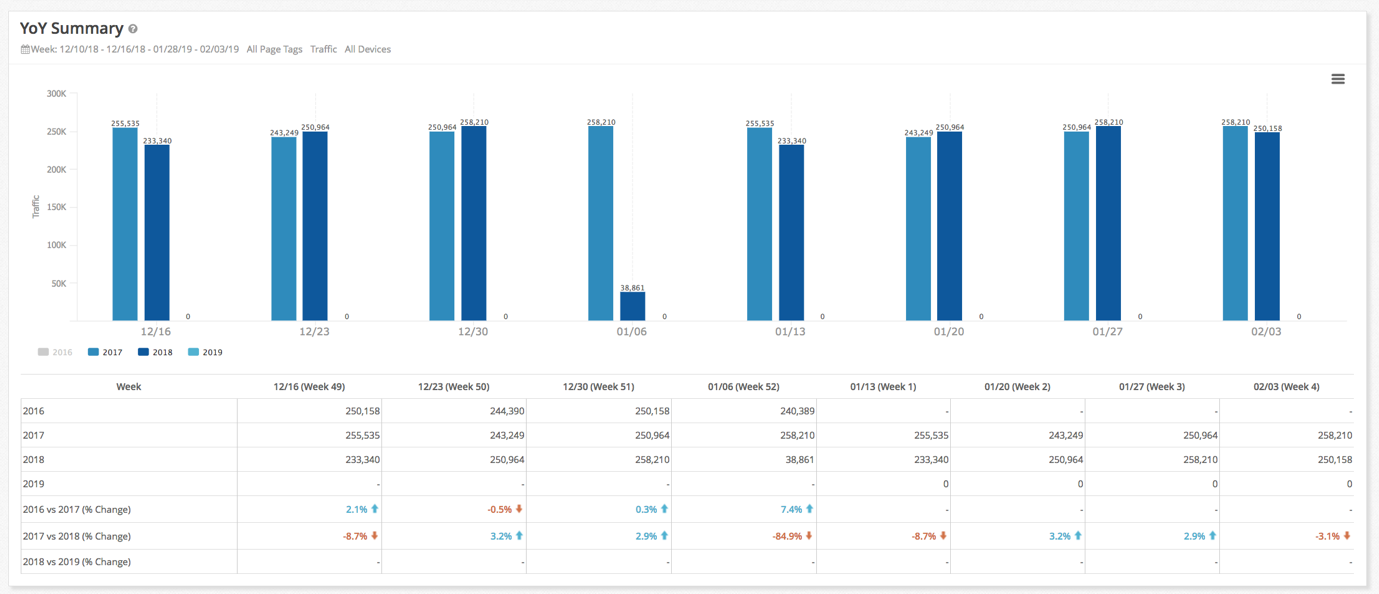This screenshot has height=594, width=1379.
Task: Click the red down arrow beside -84.9%
Action: [x=809, y=536]
